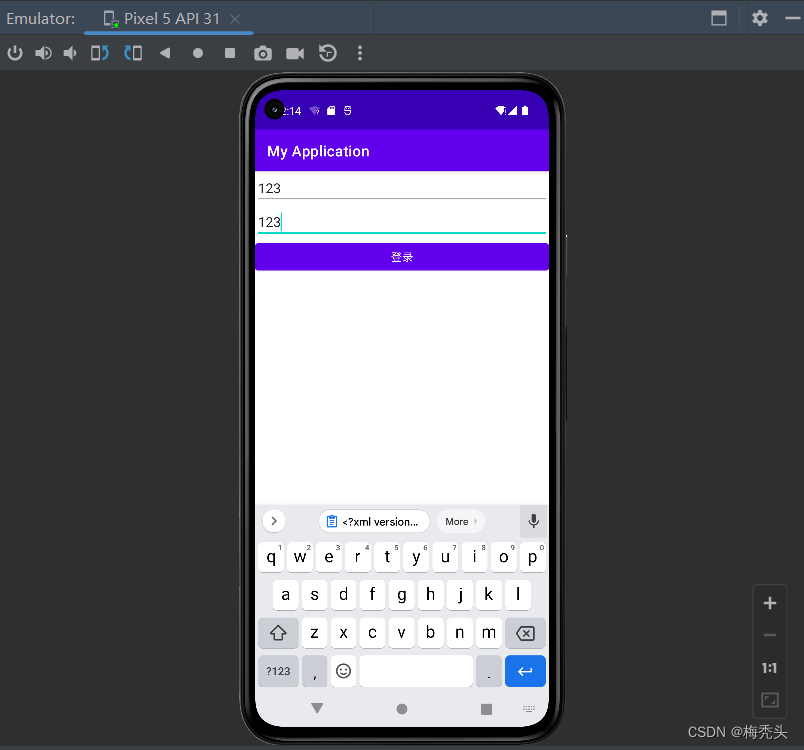Image resolution: width=804 pixels, height=750 pixels.
Task: Tap the second 123 text input field
Action: coord(400,221)
